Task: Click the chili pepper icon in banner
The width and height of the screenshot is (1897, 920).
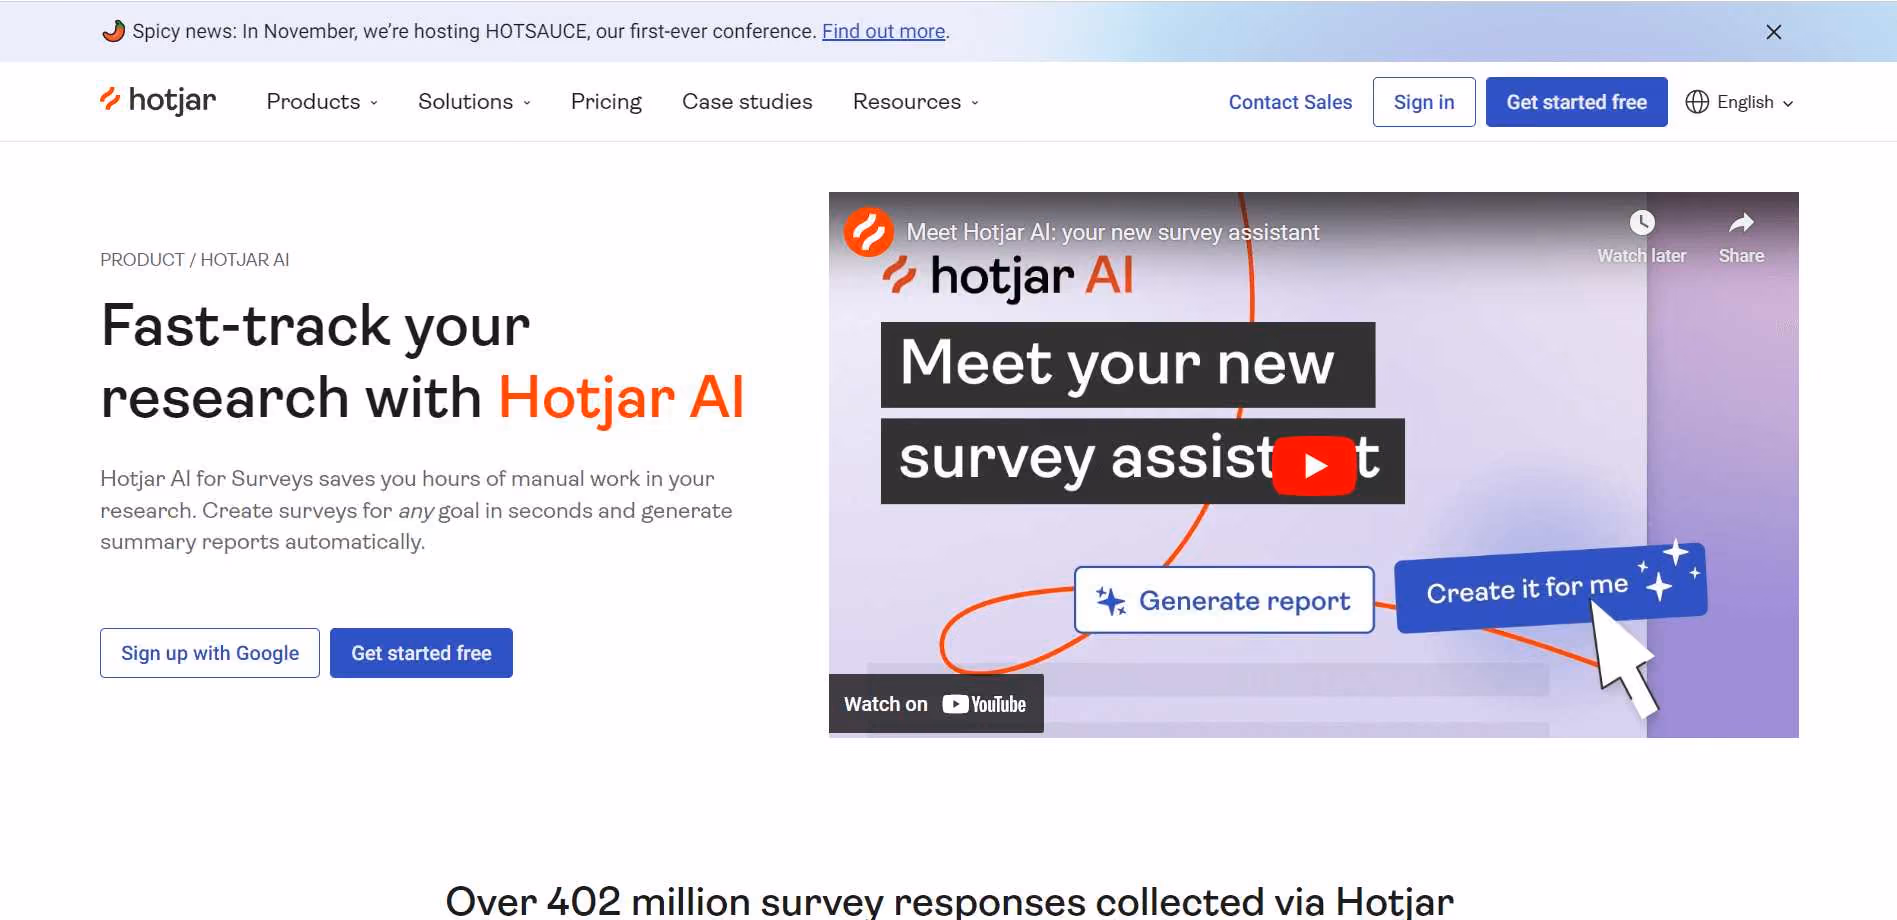Action: pos(113,31)
